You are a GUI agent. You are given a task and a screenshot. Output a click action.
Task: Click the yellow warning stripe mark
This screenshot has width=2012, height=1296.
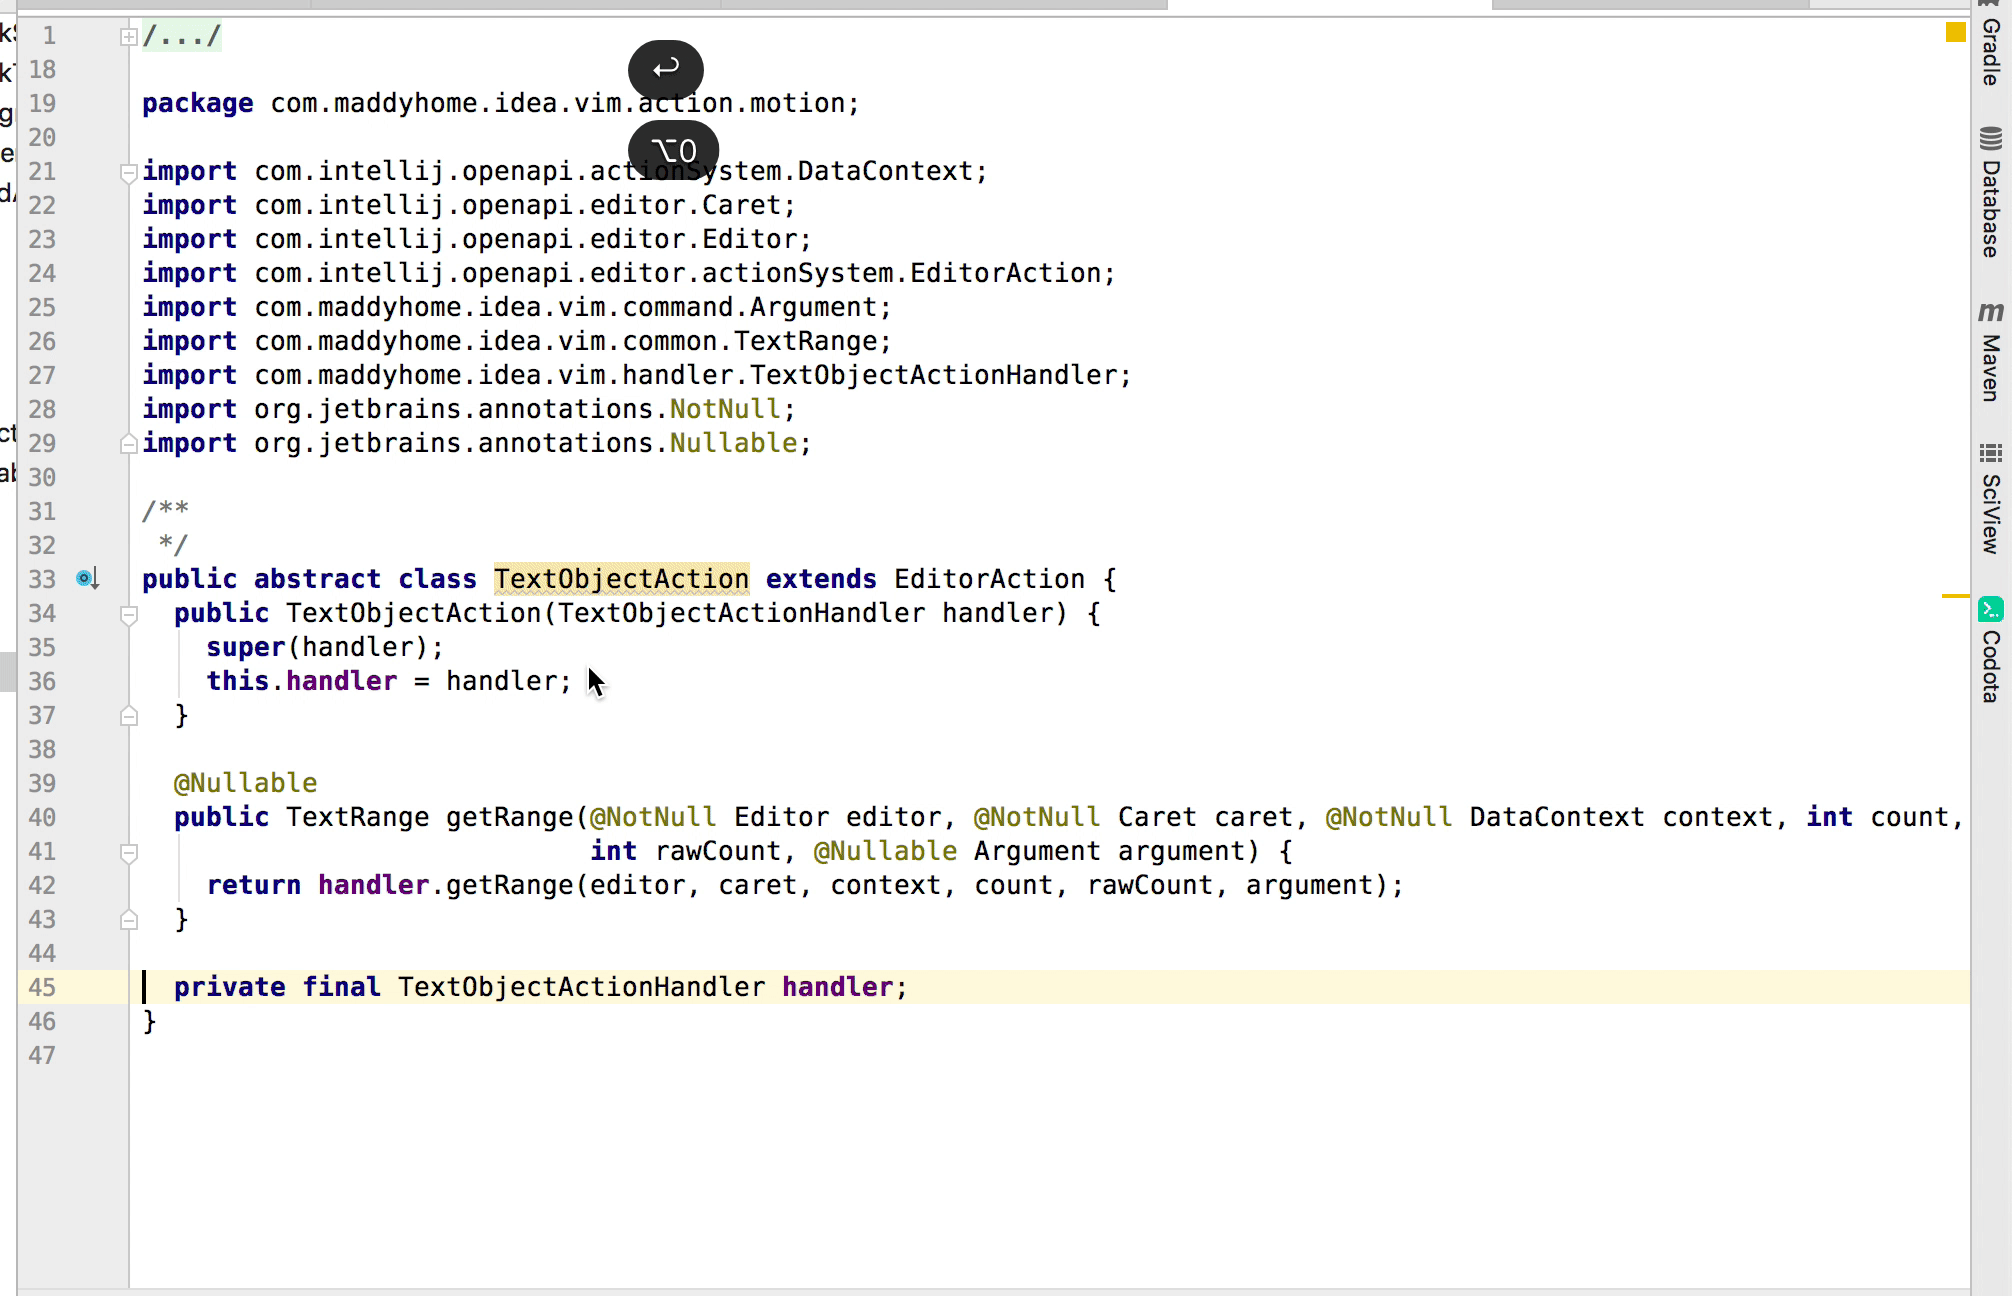1955,596
